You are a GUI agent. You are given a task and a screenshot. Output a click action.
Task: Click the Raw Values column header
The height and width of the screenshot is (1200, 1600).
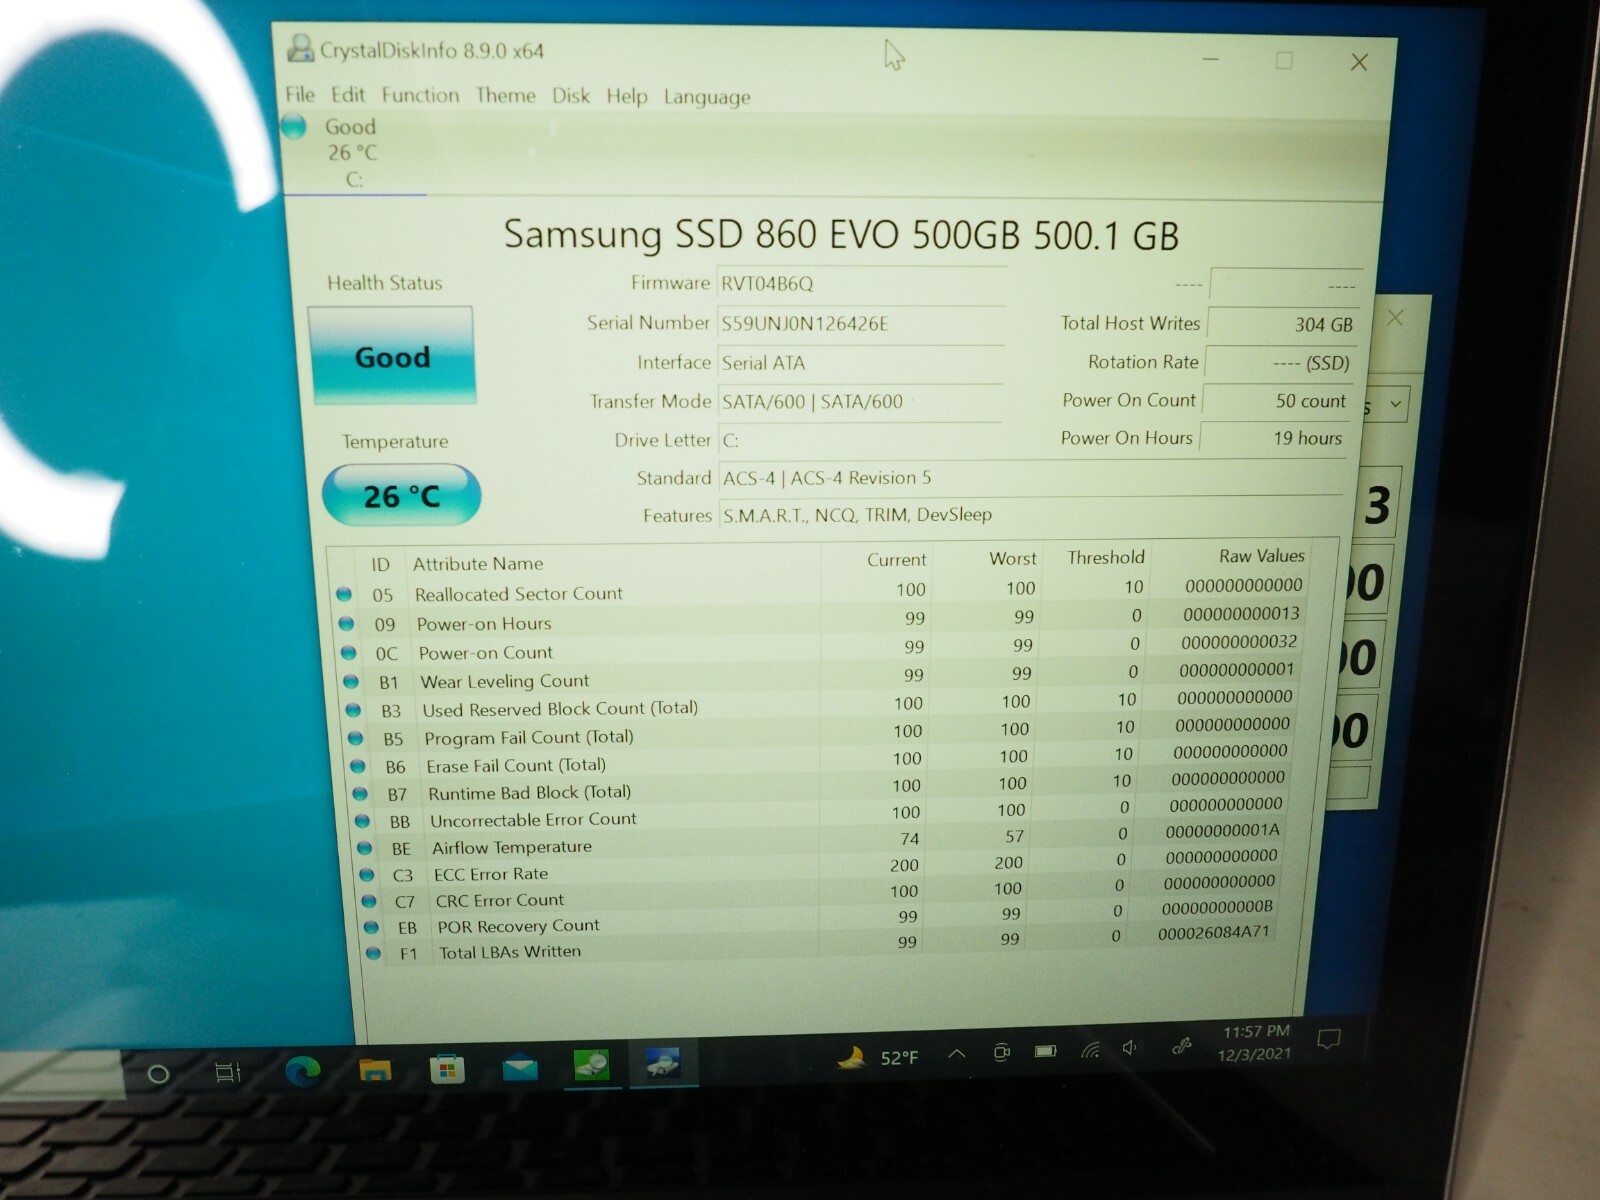pyautogui.click(x=1261, y=555)
